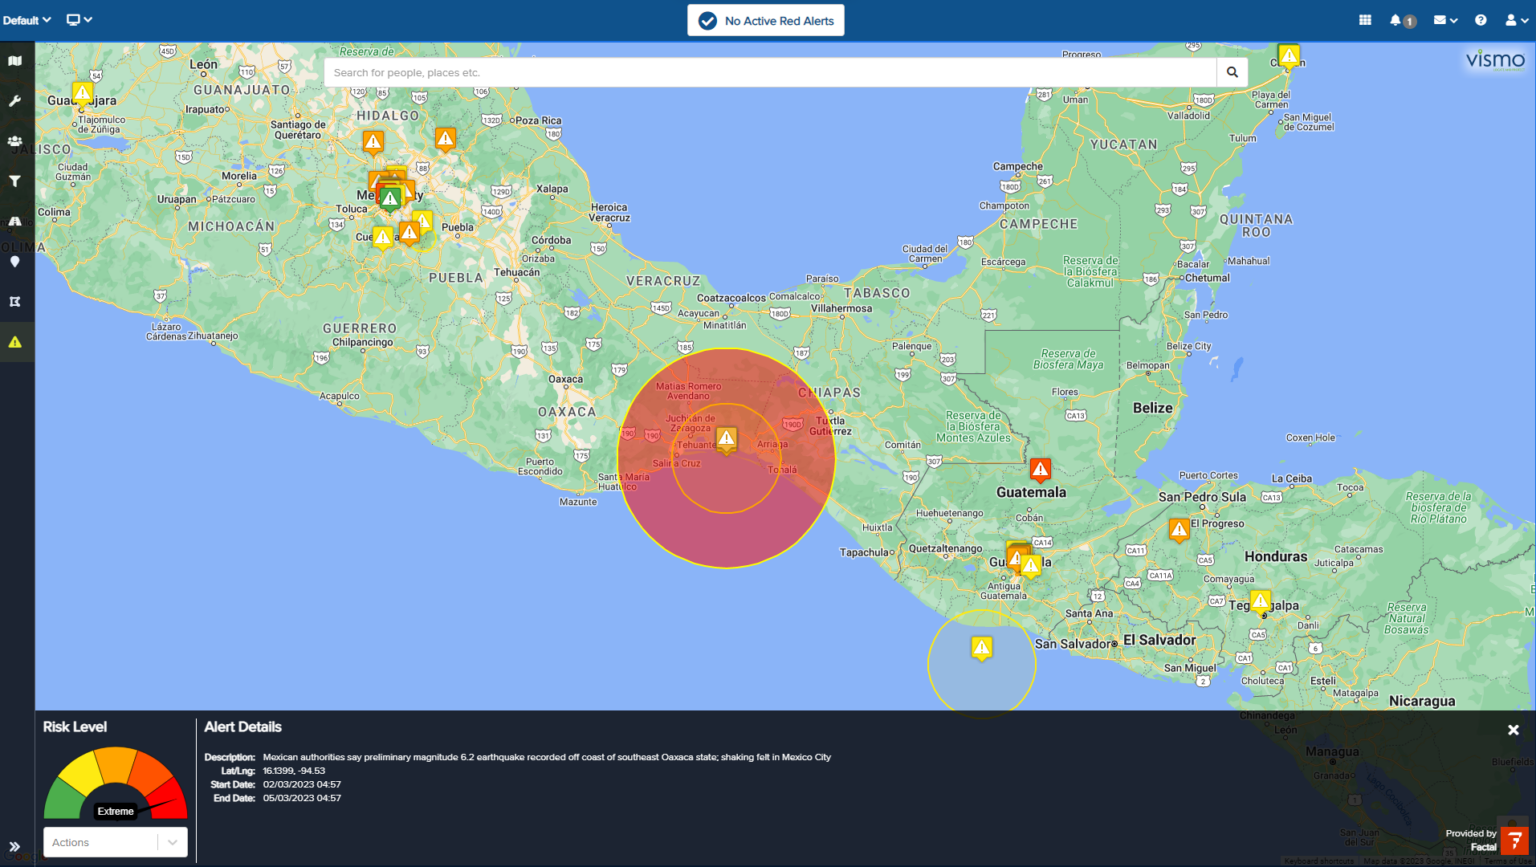Open the Actions dropdown

click(115, 842)
